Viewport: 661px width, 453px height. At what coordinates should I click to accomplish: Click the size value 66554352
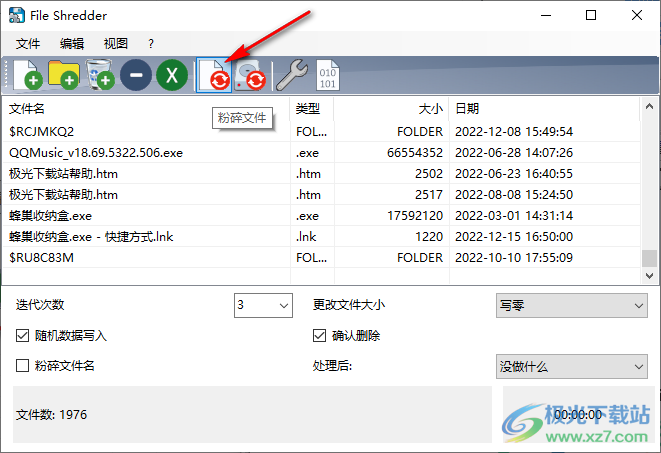[x=415, y=153]
